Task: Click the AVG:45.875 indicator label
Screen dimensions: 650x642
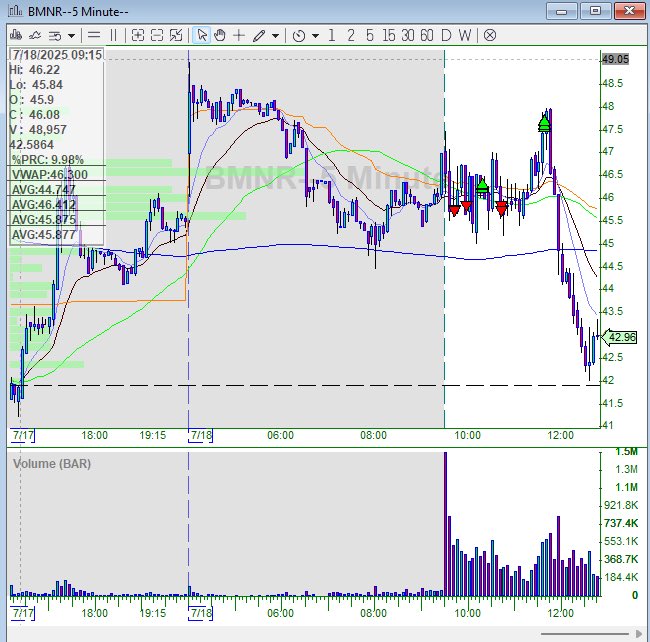Action: tap(44, 219)
